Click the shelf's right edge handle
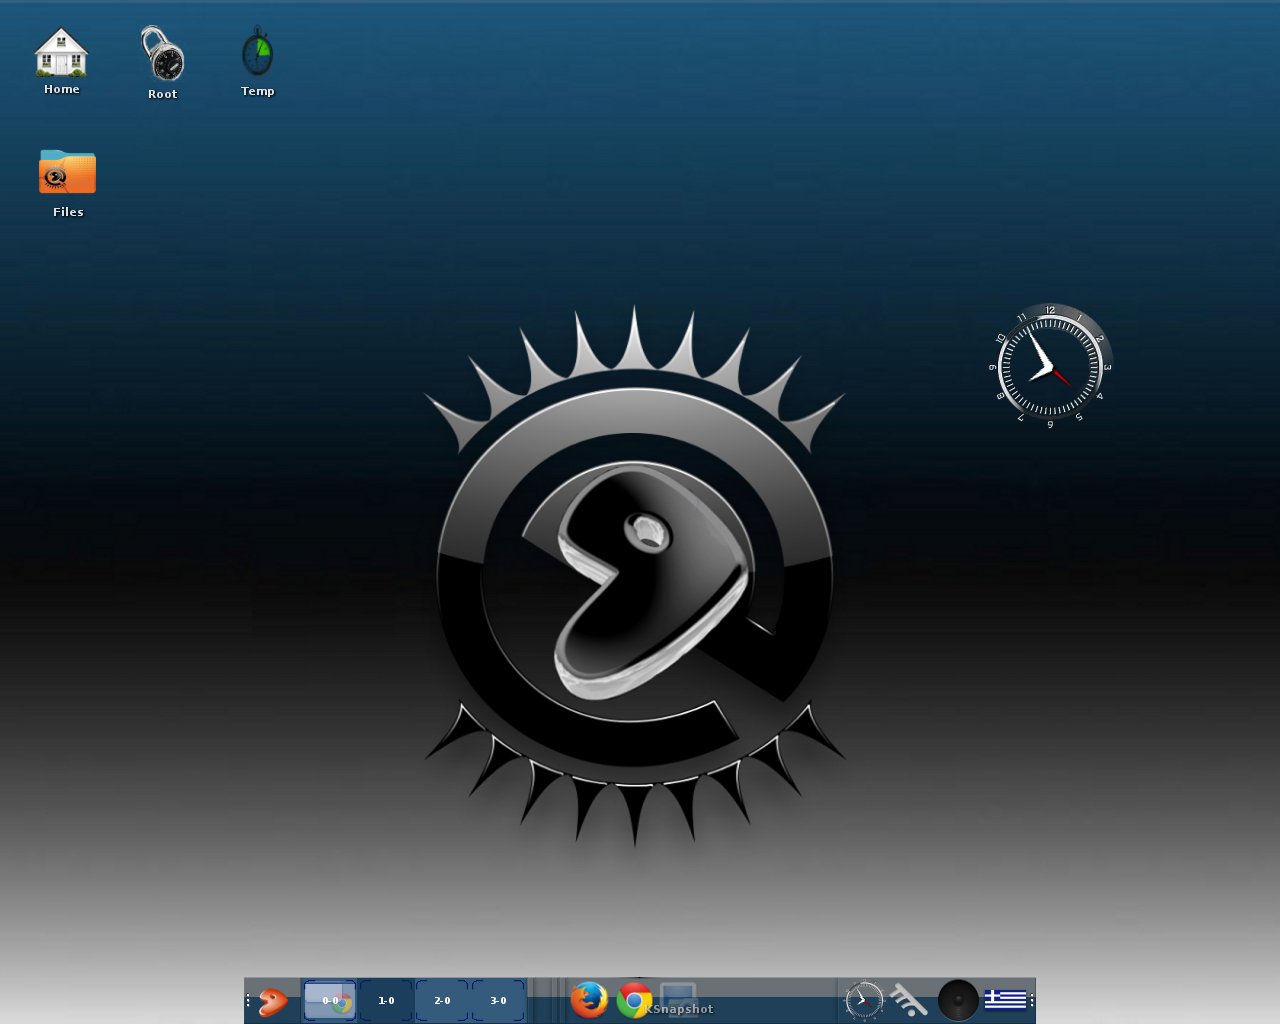The image size is (1280, 1024). click(1032, 1000)
